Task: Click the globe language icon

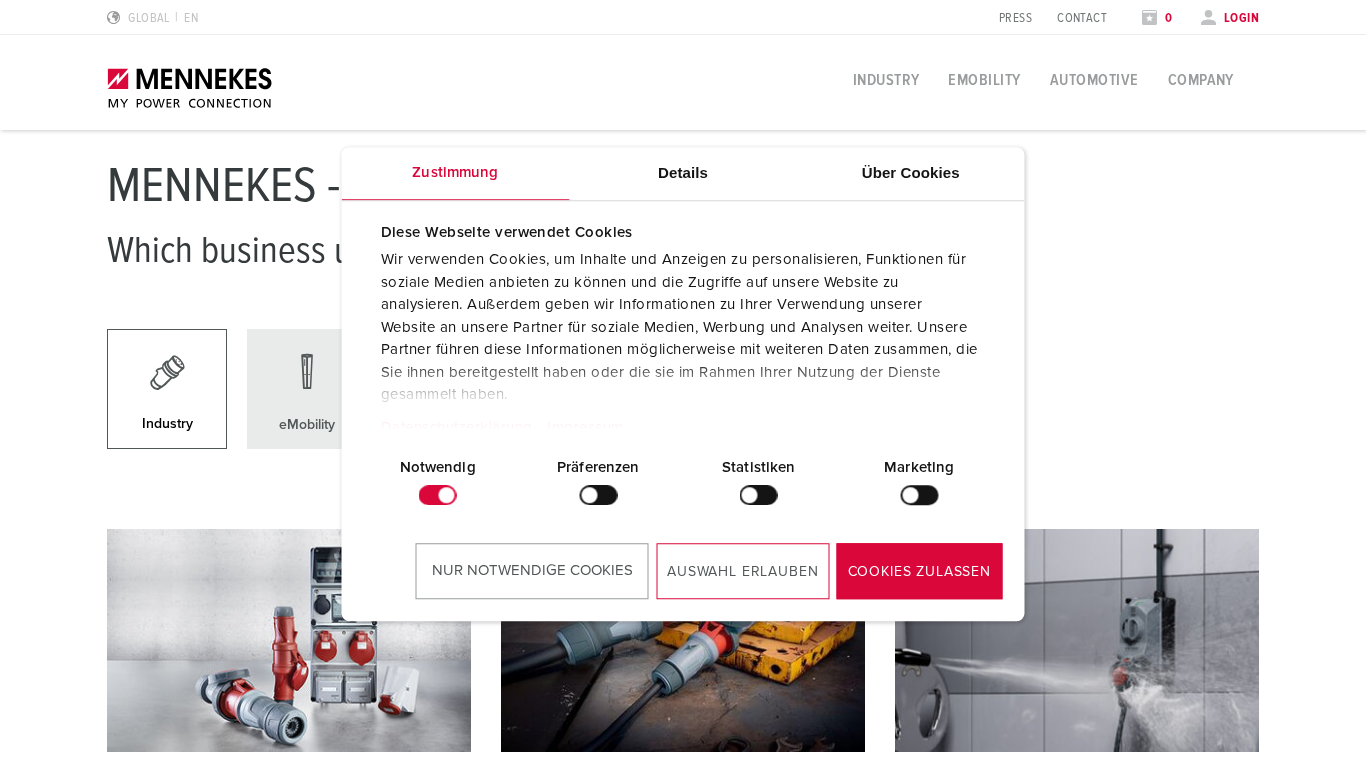Action: pyautogui.click(x=114, y=17)
